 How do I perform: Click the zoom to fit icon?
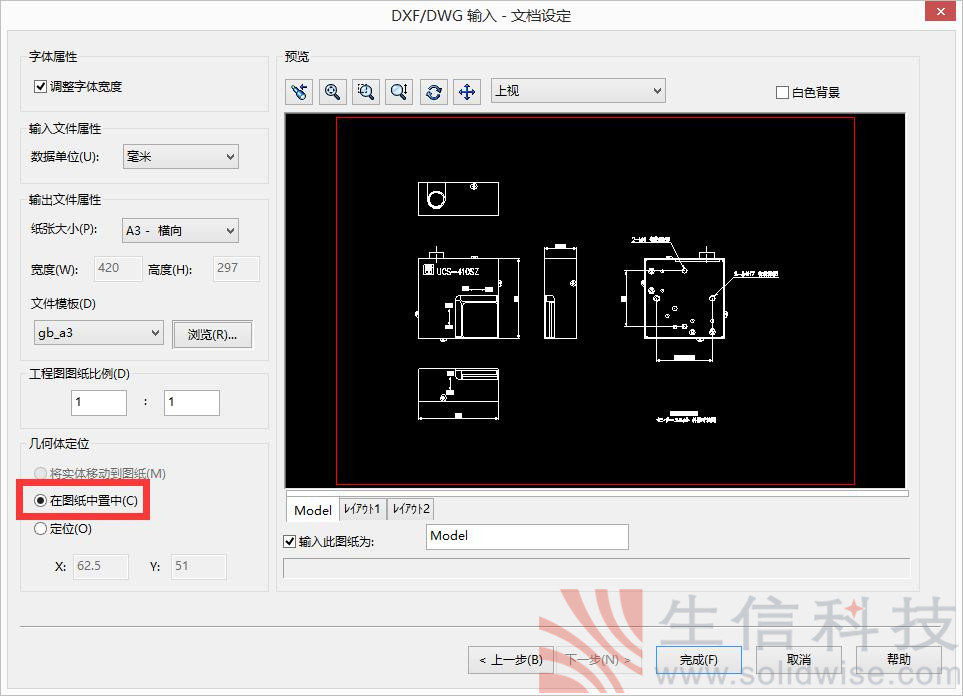point(332,92)
